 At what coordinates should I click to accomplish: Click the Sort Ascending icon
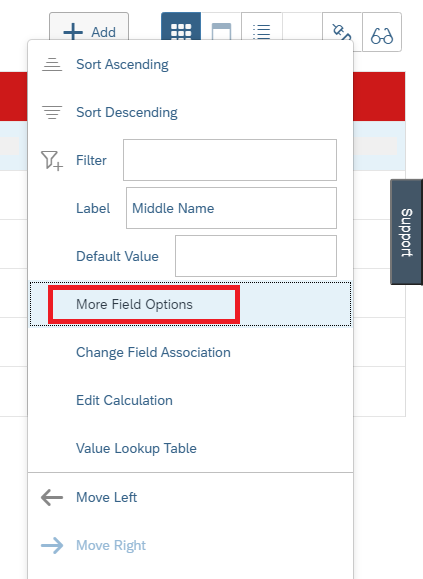click(x=52, y=64)
